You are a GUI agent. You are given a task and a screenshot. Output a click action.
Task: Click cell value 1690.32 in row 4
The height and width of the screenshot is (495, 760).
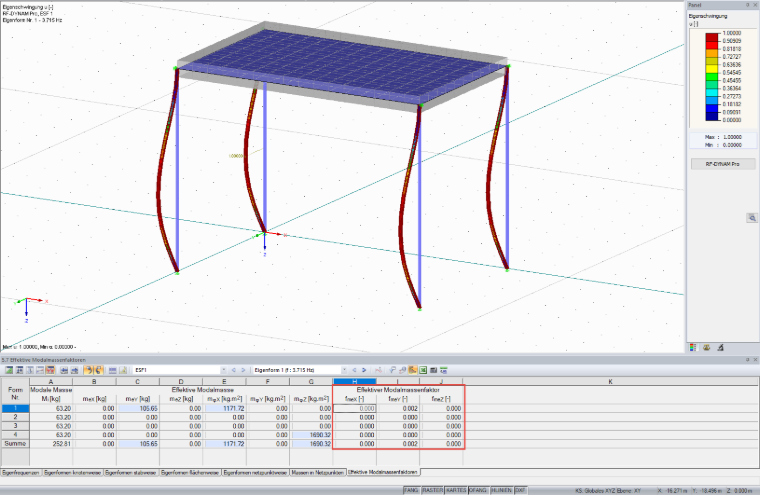[311, 435]
